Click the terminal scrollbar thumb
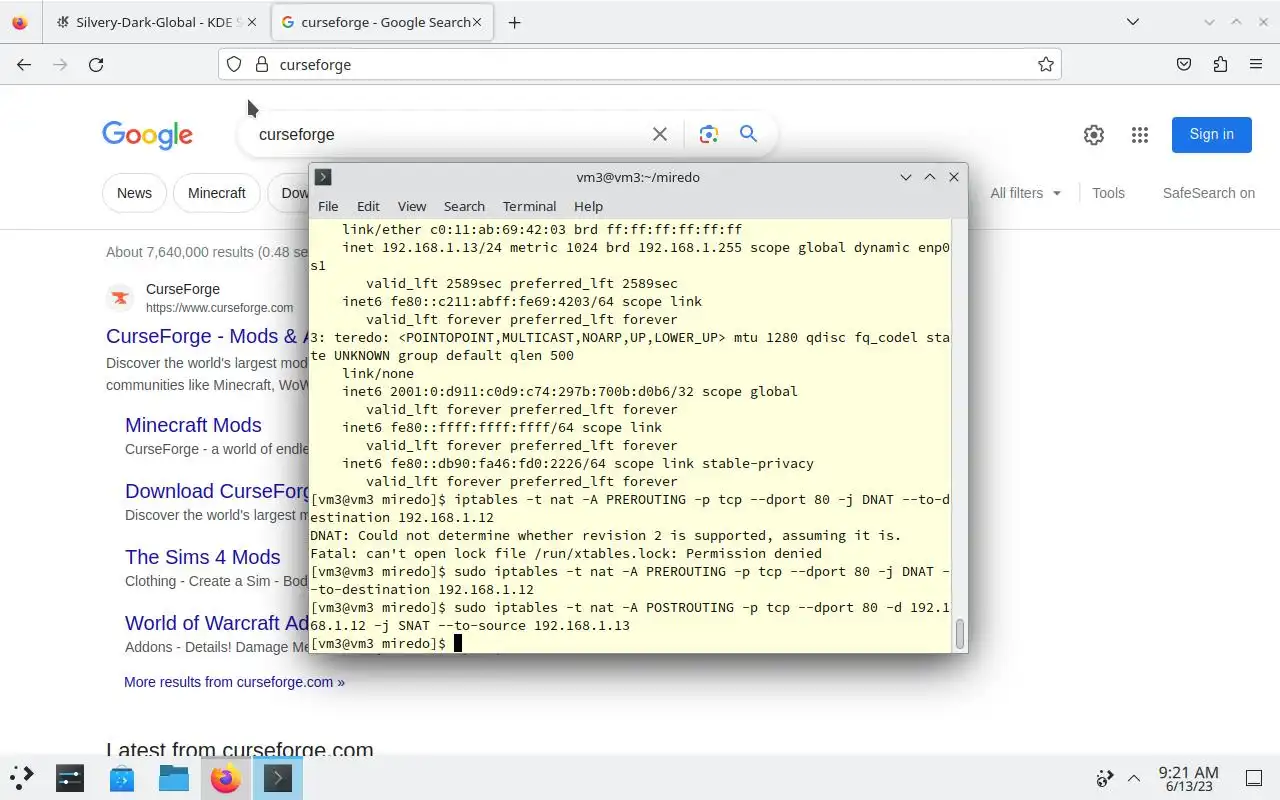 (961, 634)
